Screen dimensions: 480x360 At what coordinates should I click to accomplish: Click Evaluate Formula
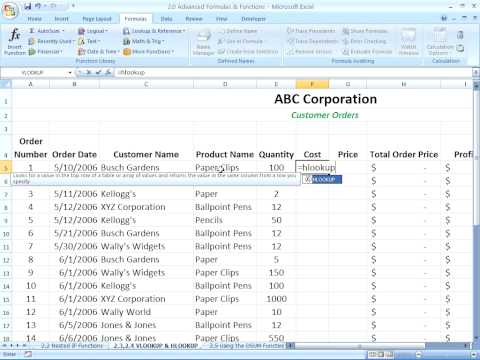click(x=367, y=52)
